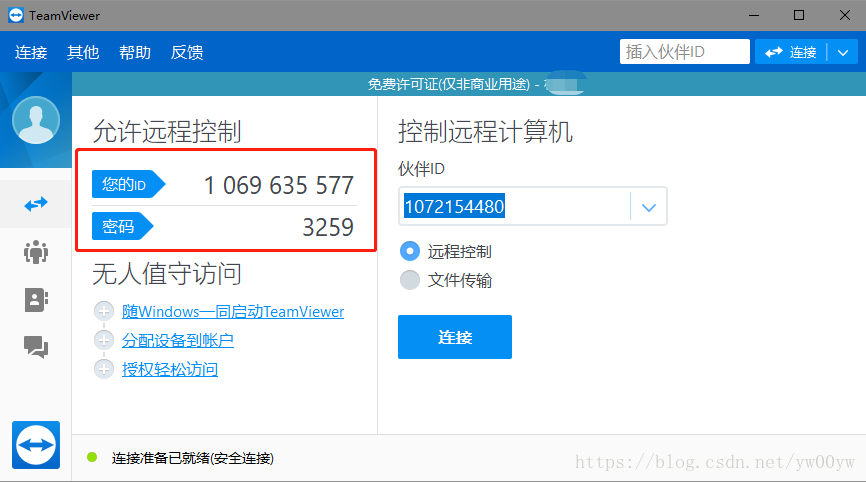
Task: Click plus icon beside 随Windows一同启动TeamViewer
Action: pyautogui.click(x=104, y=311)
